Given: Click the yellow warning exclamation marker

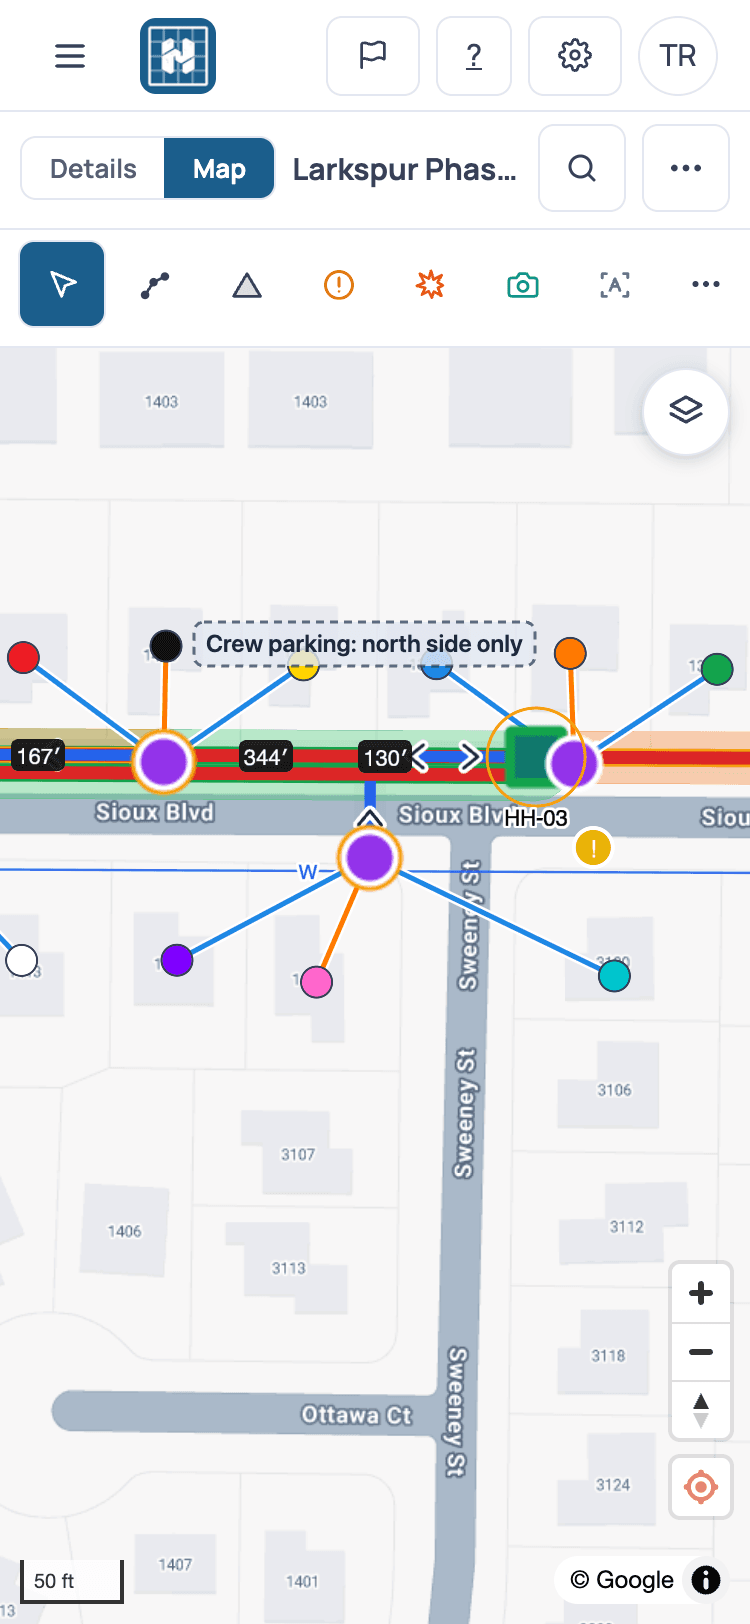Looking at the screenshot, I should (593, 848).
